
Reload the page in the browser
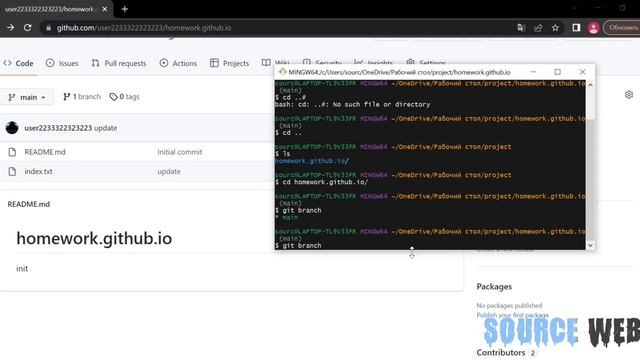[x=27, y=28]
